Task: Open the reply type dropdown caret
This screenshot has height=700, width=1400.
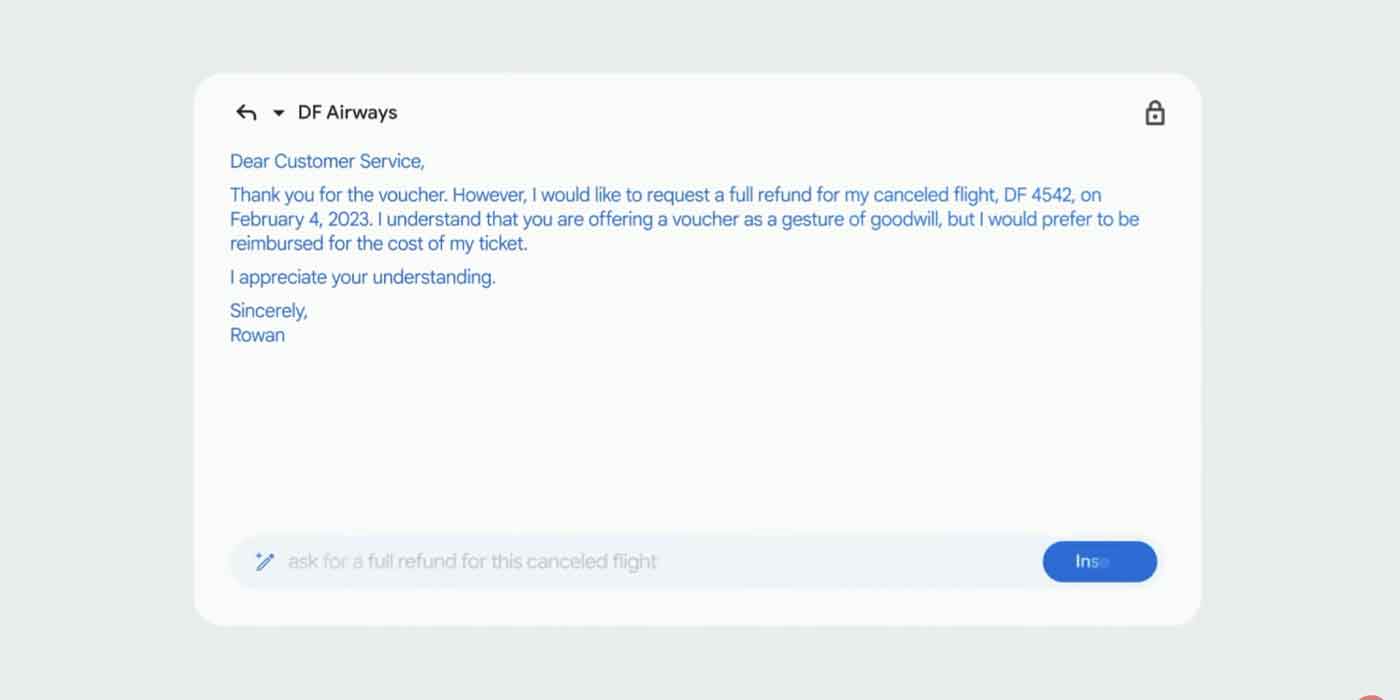Action: (x=279, y=113)
